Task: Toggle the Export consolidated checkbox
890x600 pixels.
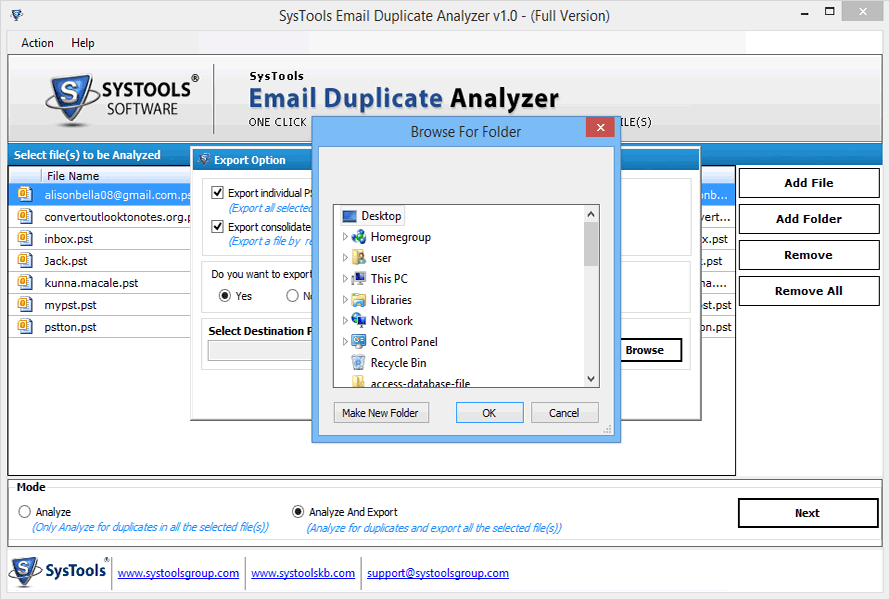Action: click(217, 226)
